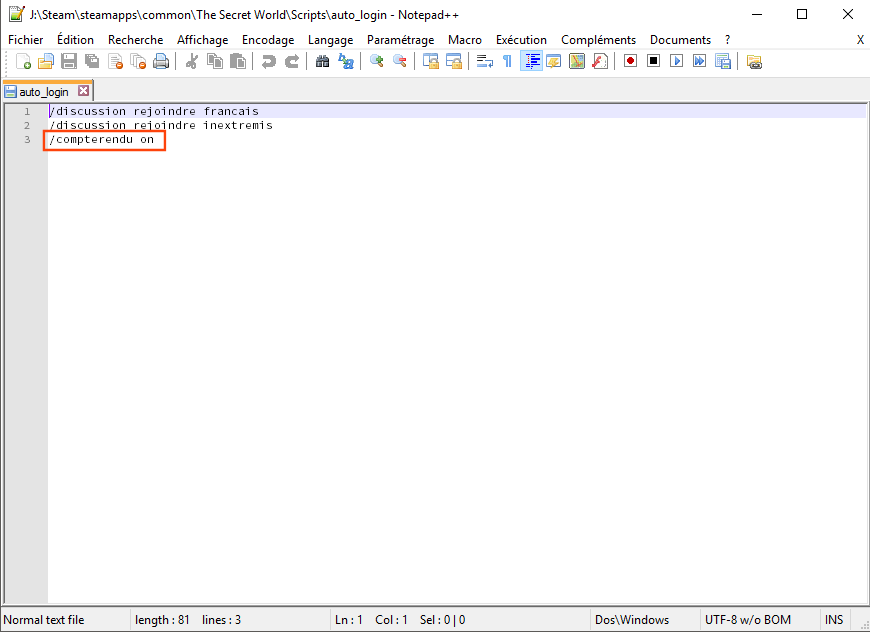
Task: Click "Dos\Windows" line-ending status entry
Action: pos(632,620)
